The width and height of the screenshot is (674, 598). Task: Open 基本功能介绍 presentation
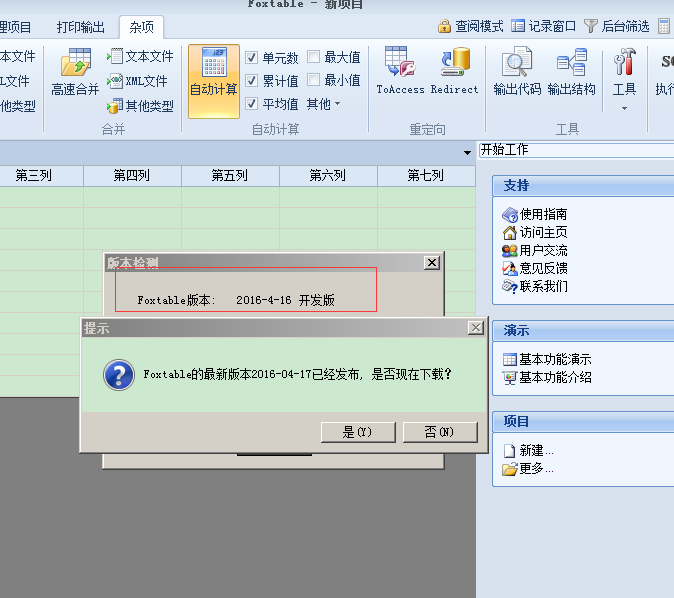pos(547,377)
